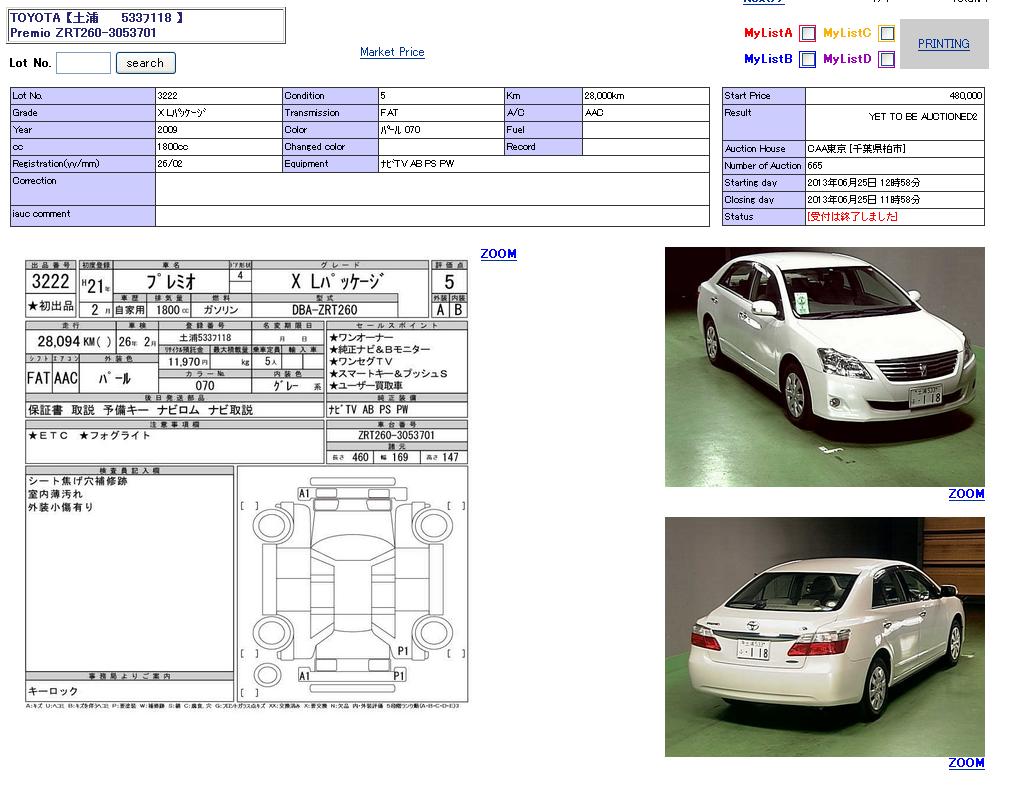Toggle the MyListD checkbox
Image resolution: width=1011 pixels, height=785 pixels.
tap(886, 60)
